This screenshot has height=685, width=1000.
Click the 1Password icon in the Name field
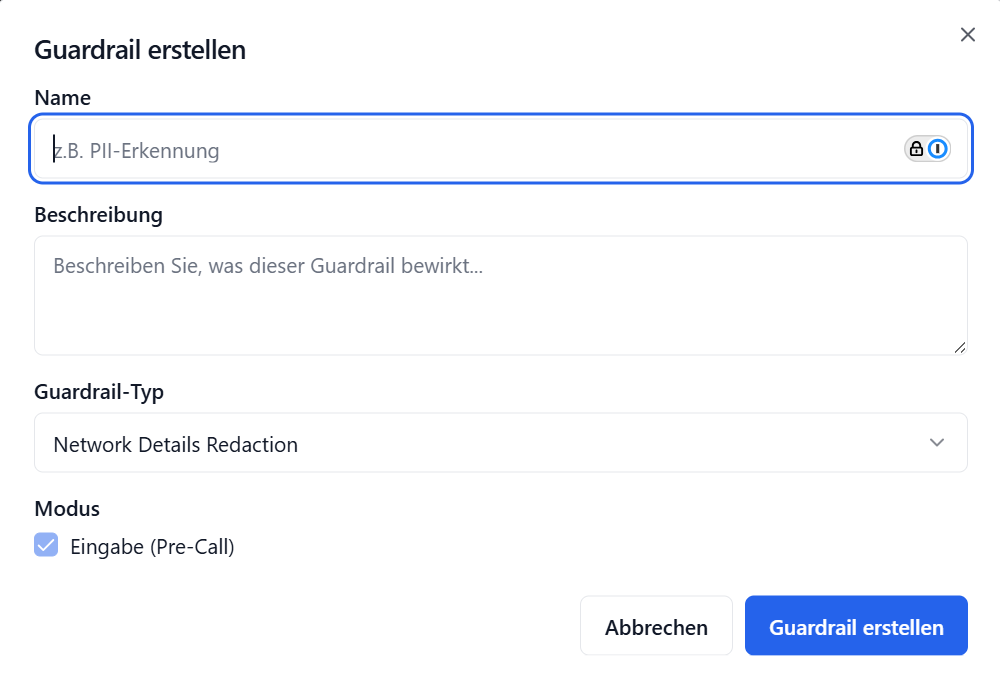[938, 148]
